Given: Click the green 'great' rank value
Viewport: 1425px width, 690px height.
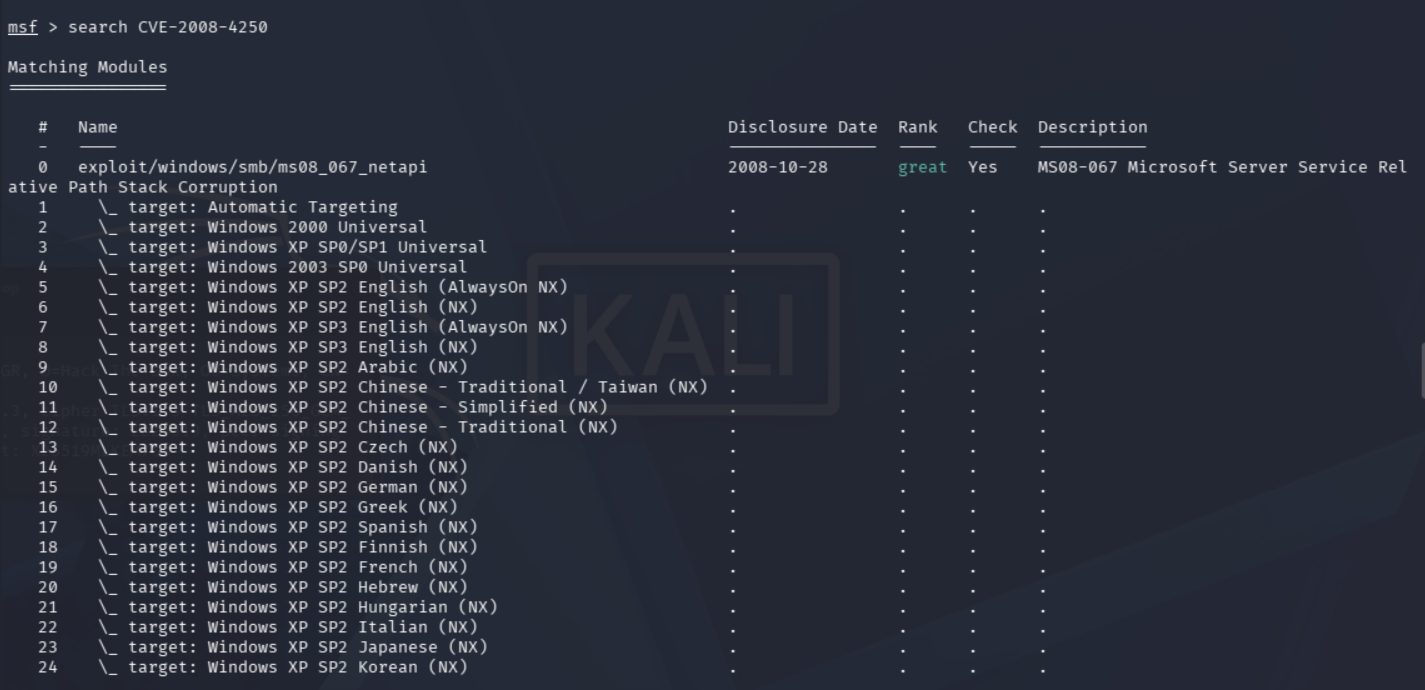Looking at the screenshot, I should 923,167.
